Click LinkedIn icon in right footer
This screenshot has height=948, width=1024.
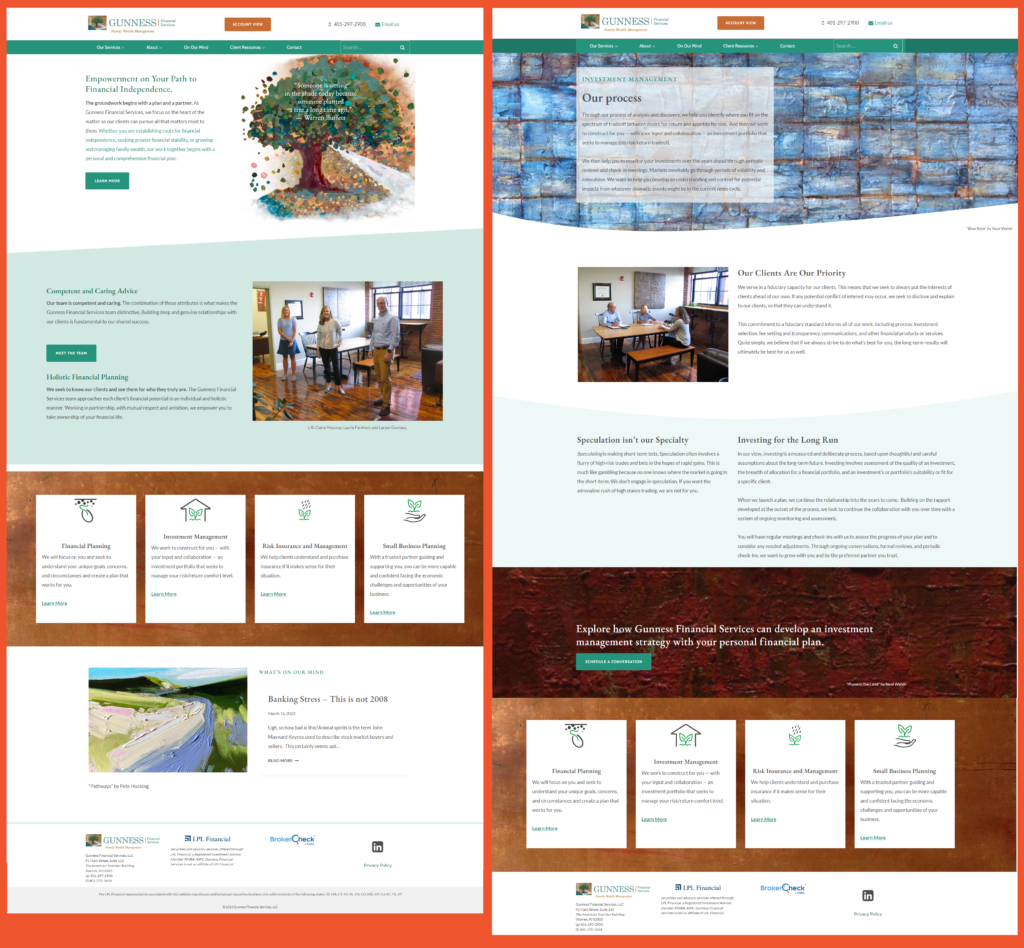point(868,896)
